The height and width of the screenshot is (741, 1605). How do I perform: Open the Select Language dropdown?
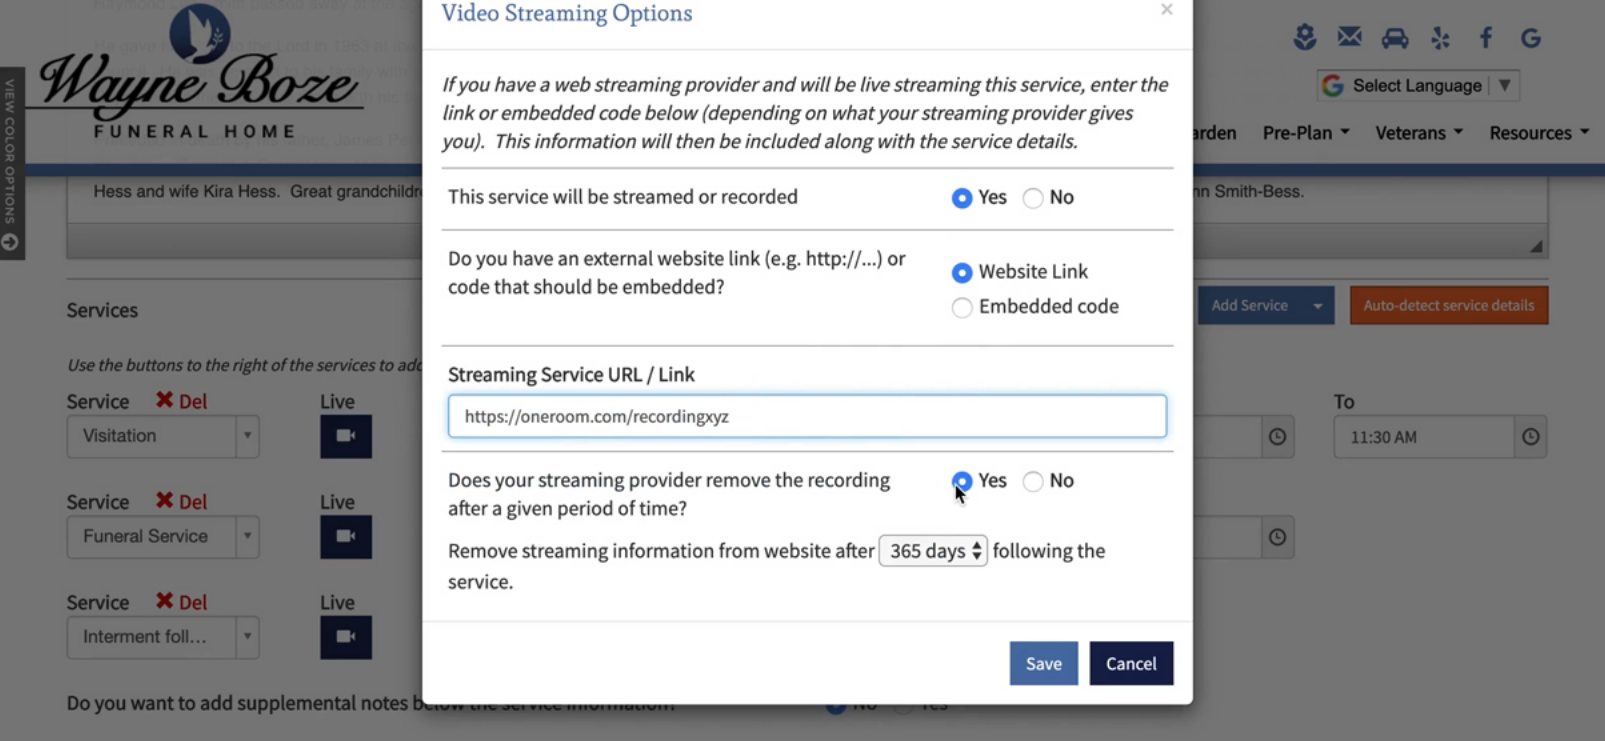1418,86
